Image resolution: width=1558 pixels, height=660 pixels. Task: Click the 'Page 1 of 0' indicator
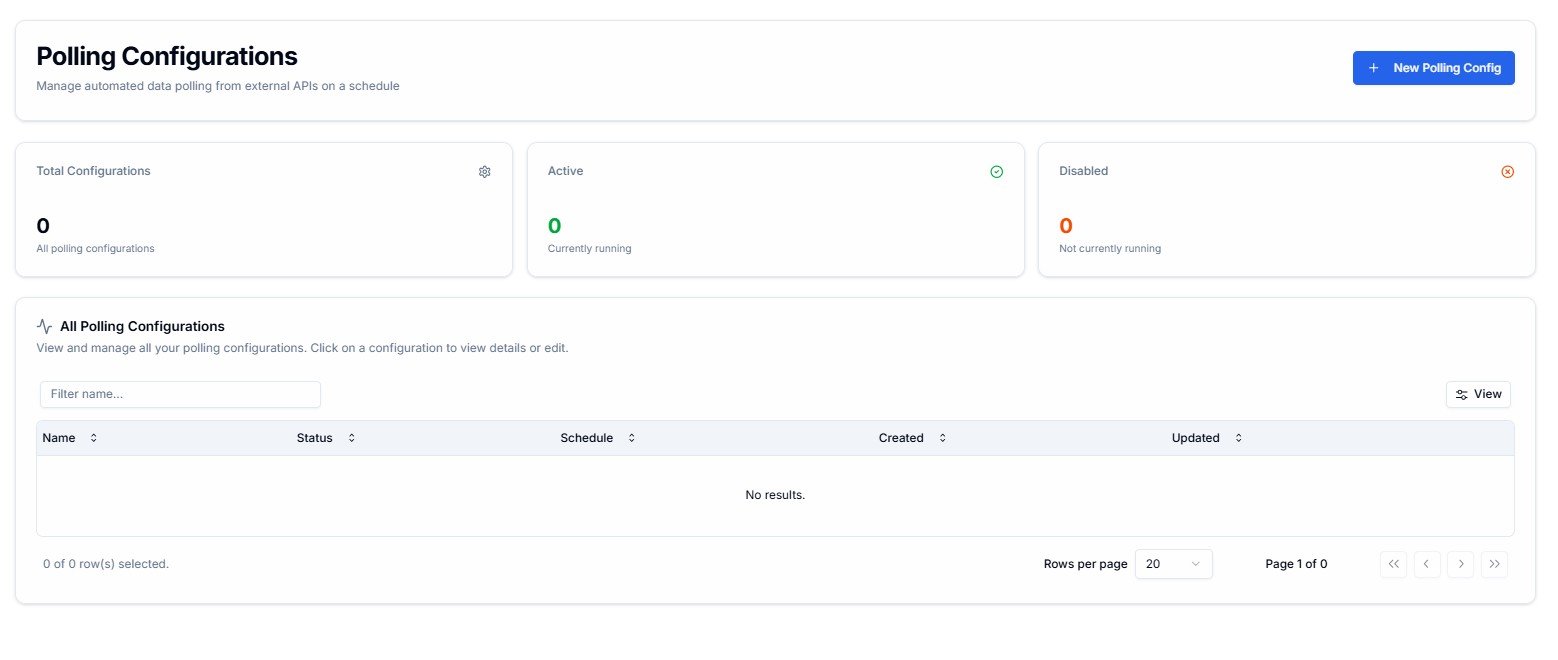coord(1296,564)
